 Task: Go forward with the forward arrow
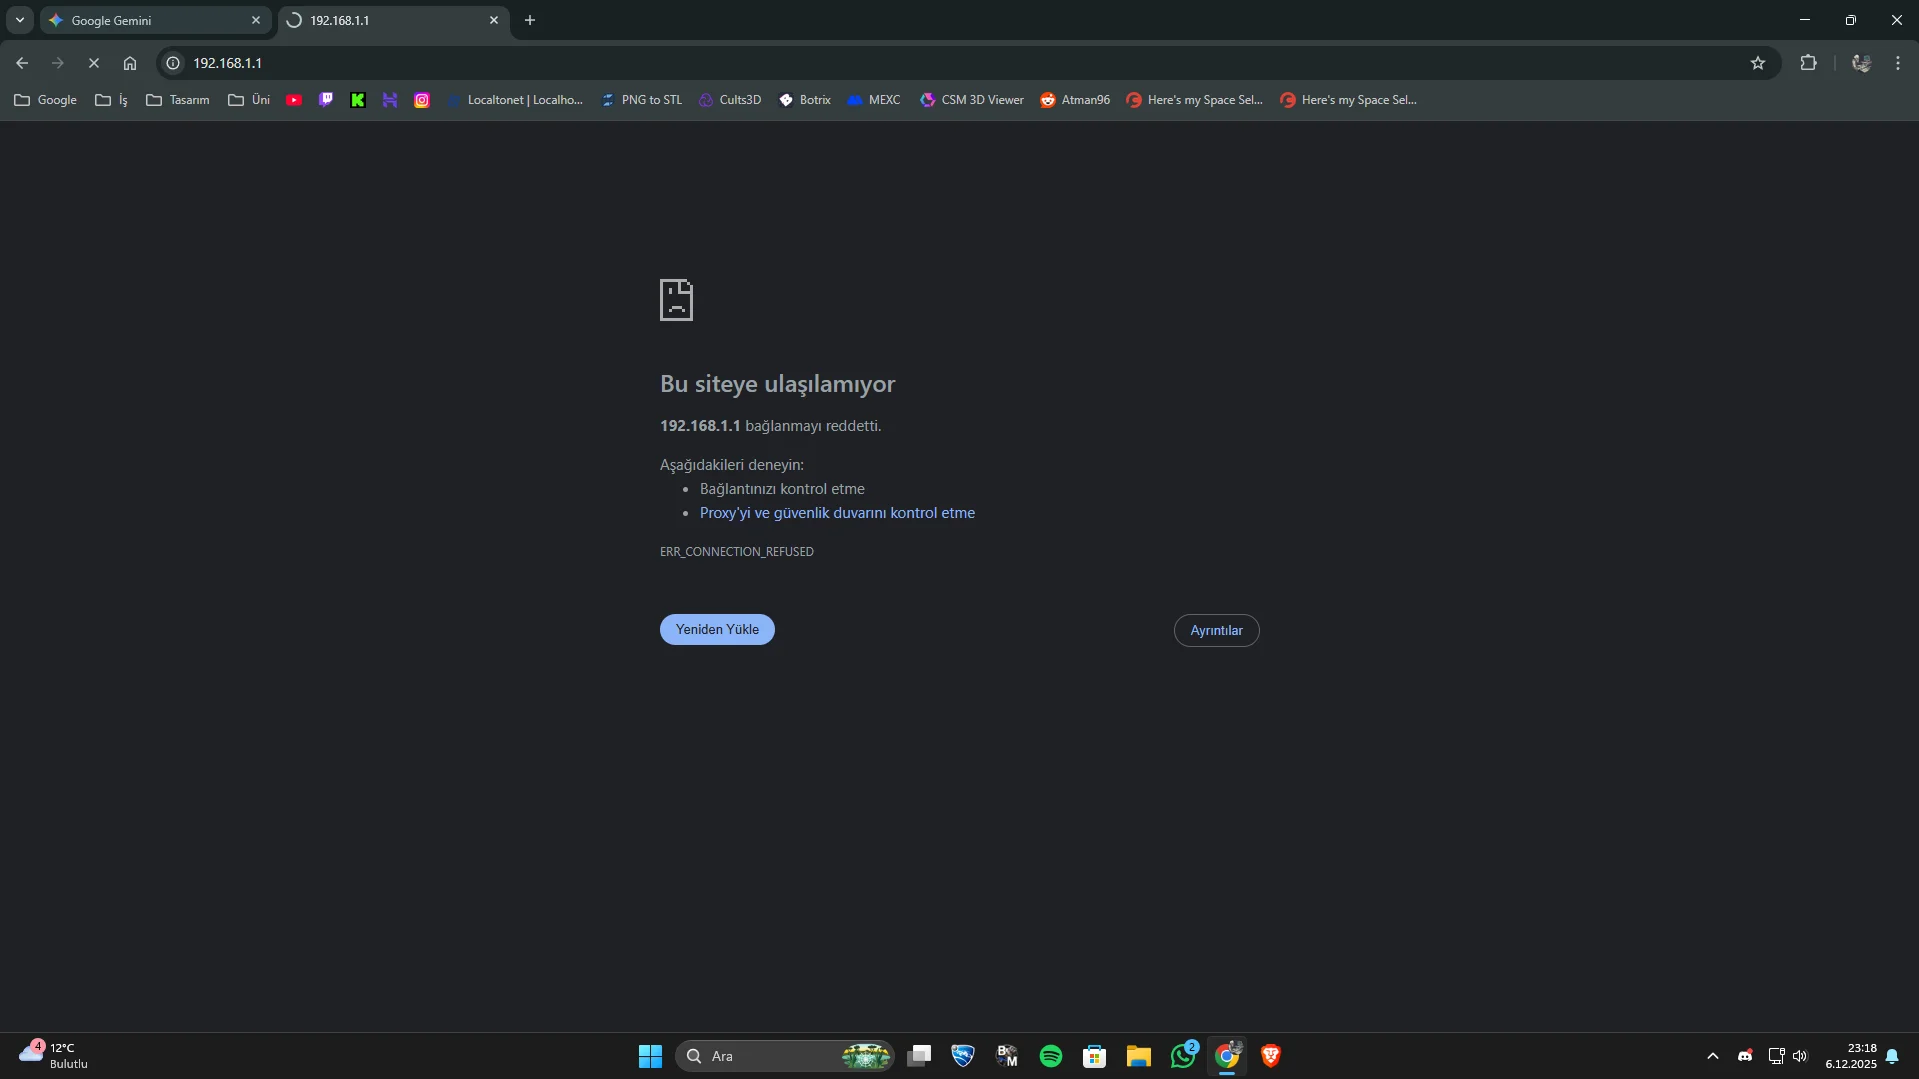tap(58, 63)
